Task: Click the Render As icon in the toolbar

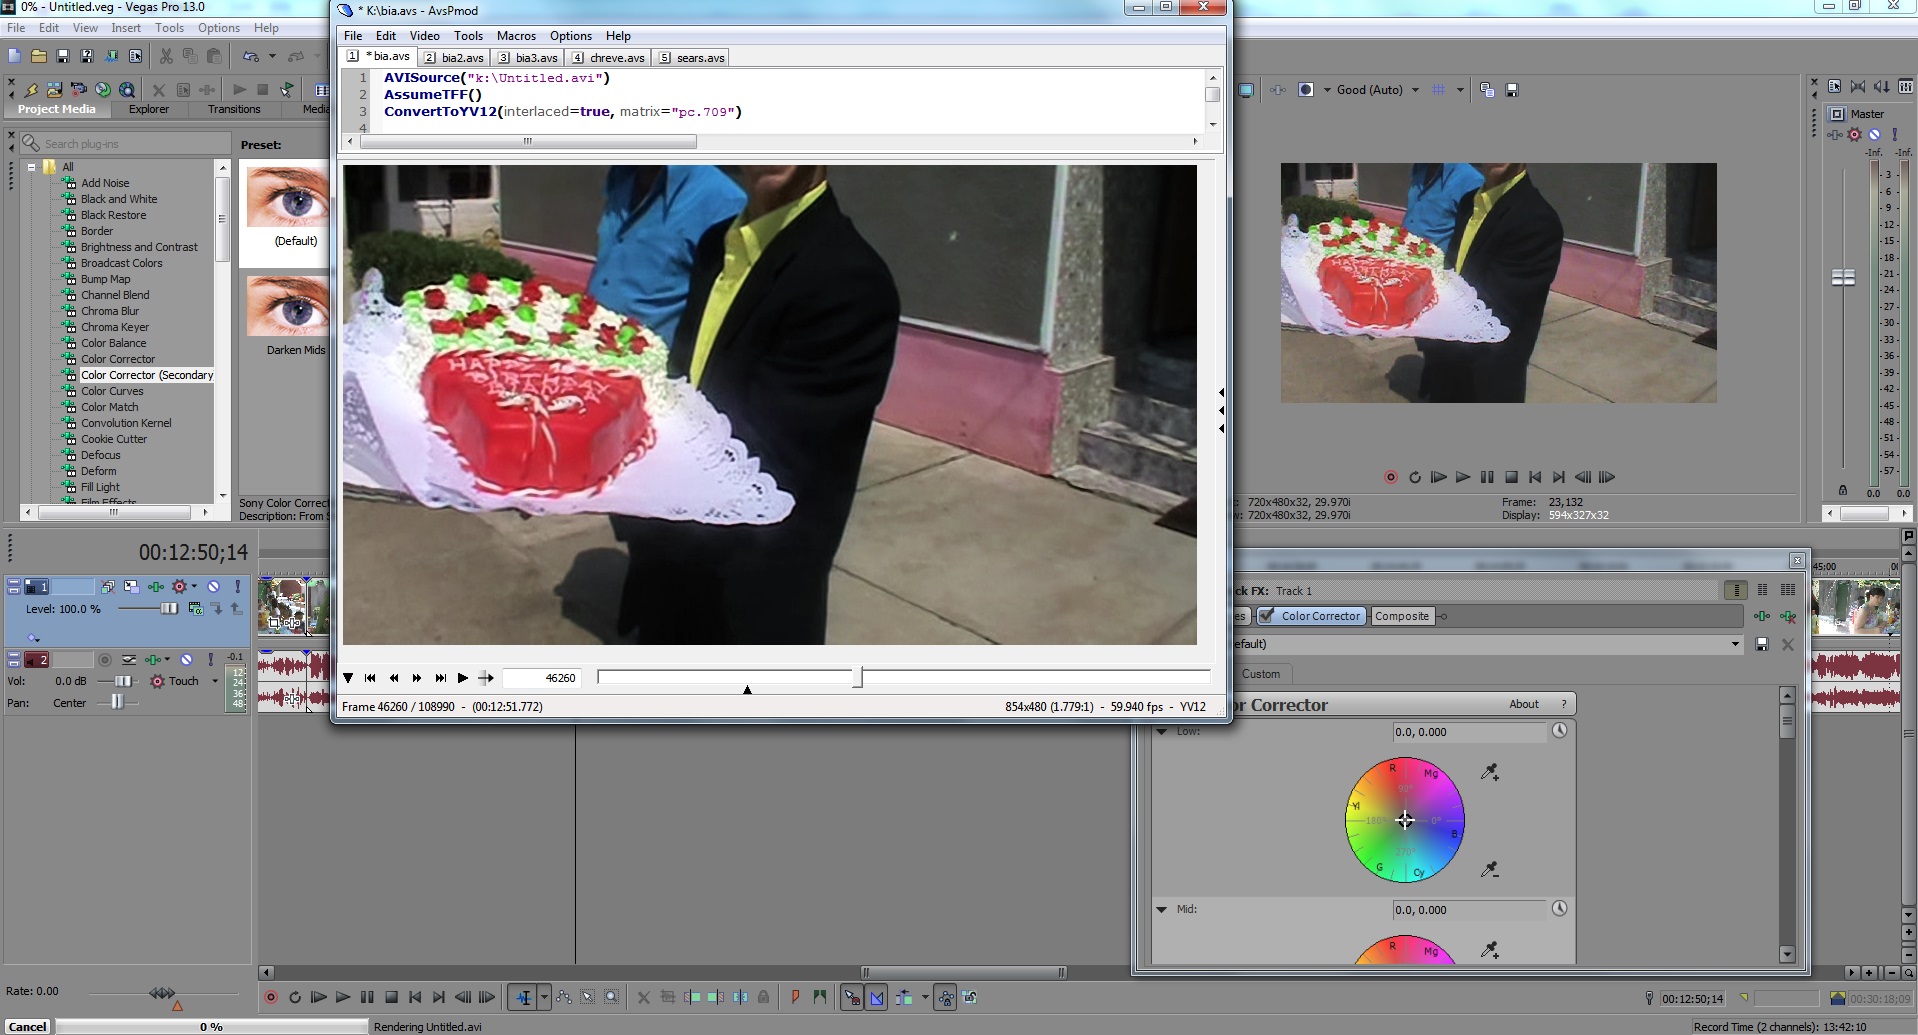Action: point(111,56)
